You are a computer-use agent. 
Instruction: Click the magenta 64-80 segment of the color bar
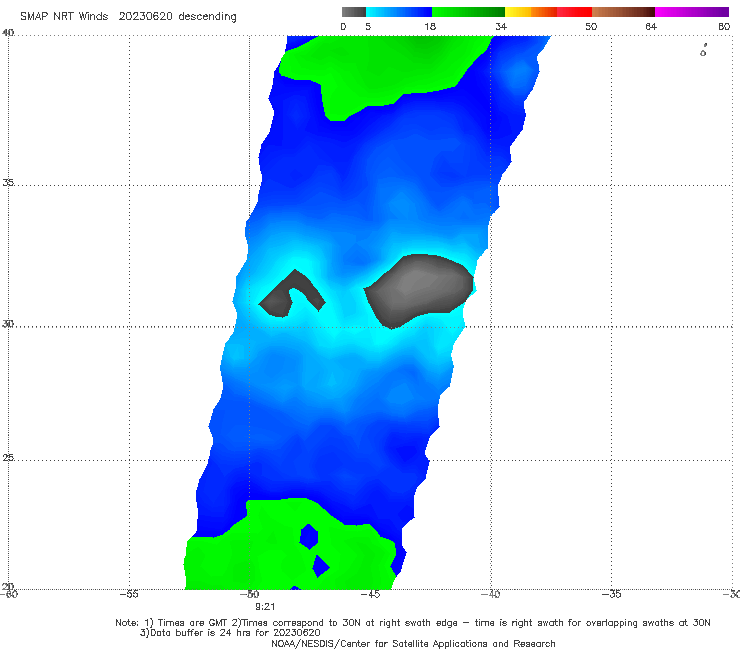click(x=692, y=12)
